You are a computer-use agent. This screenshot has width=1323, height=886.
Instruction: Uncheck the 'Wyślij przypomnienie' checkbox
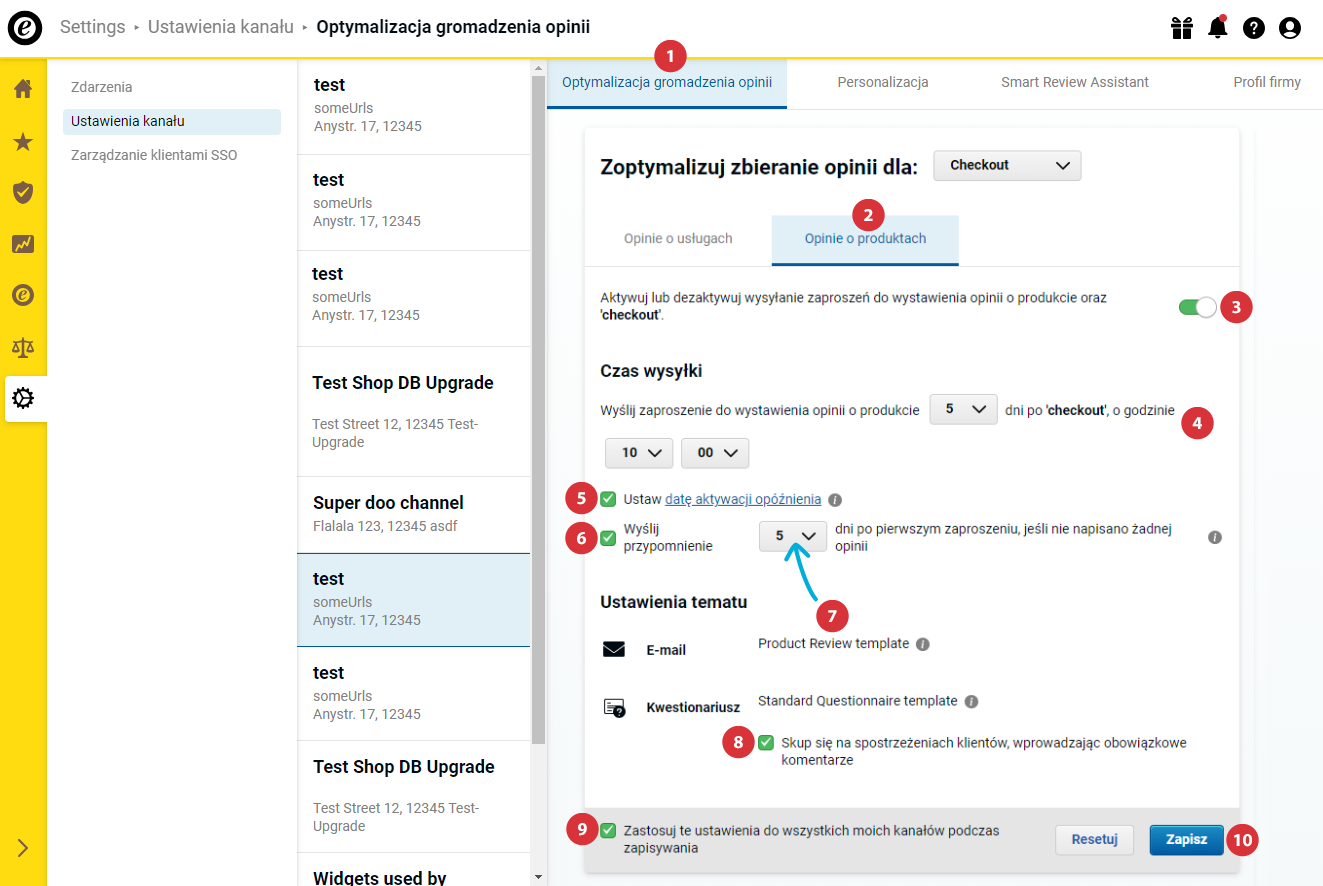point(608,538)
